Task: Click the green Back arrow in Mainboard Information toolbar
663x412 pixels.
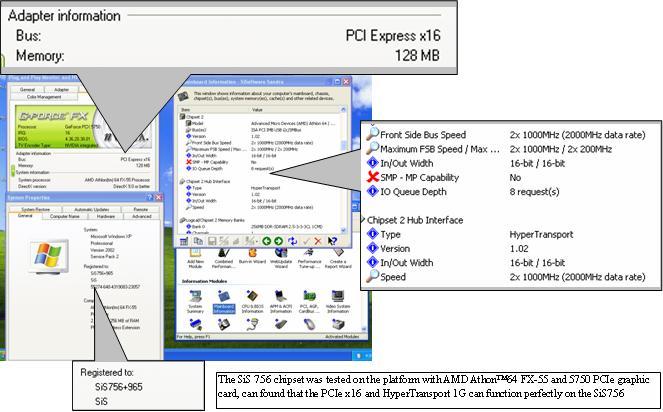Action: click(x=266, y=241)
